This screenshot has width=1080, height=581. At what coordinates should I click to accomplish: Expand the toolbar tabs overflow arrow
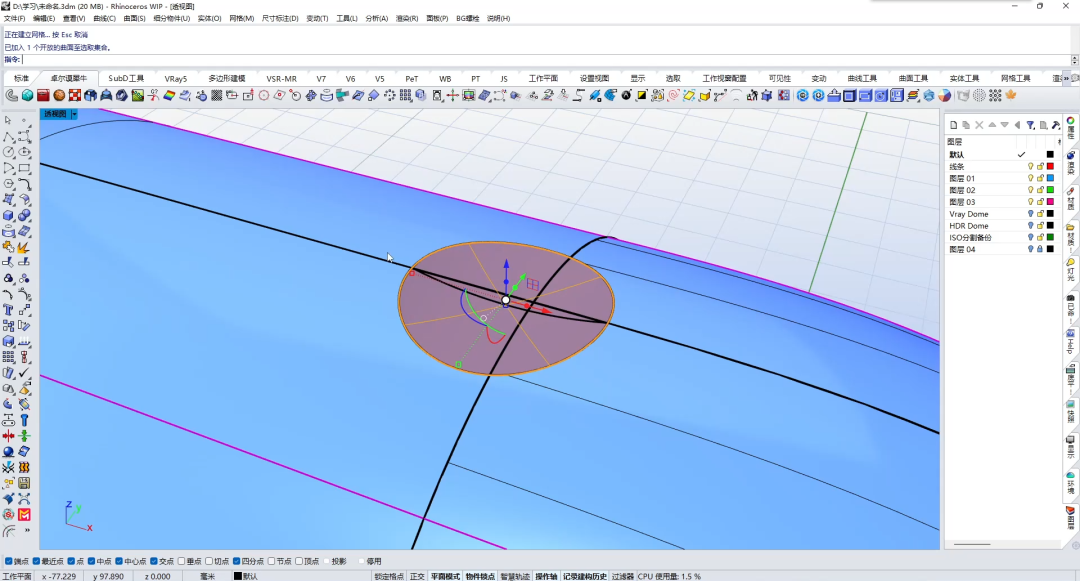coord(1067,78)
